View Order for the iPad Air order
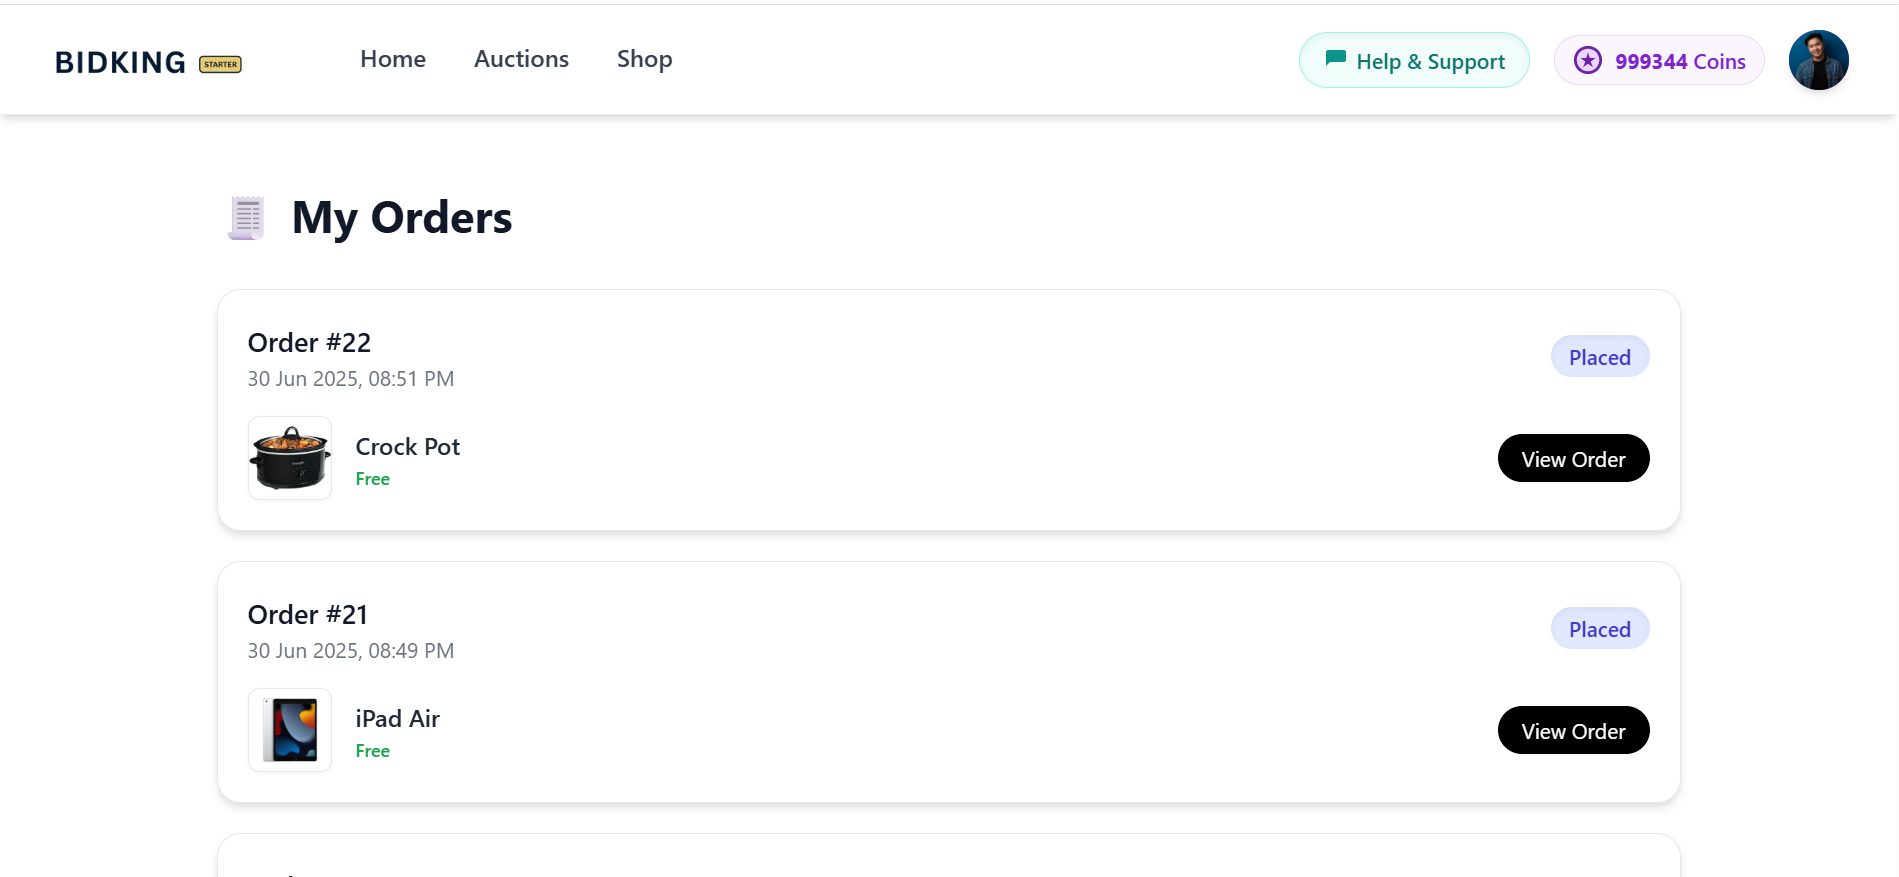Viewport: 1899px width, 877px height. pyautogui.click(x=1573, y=731)
